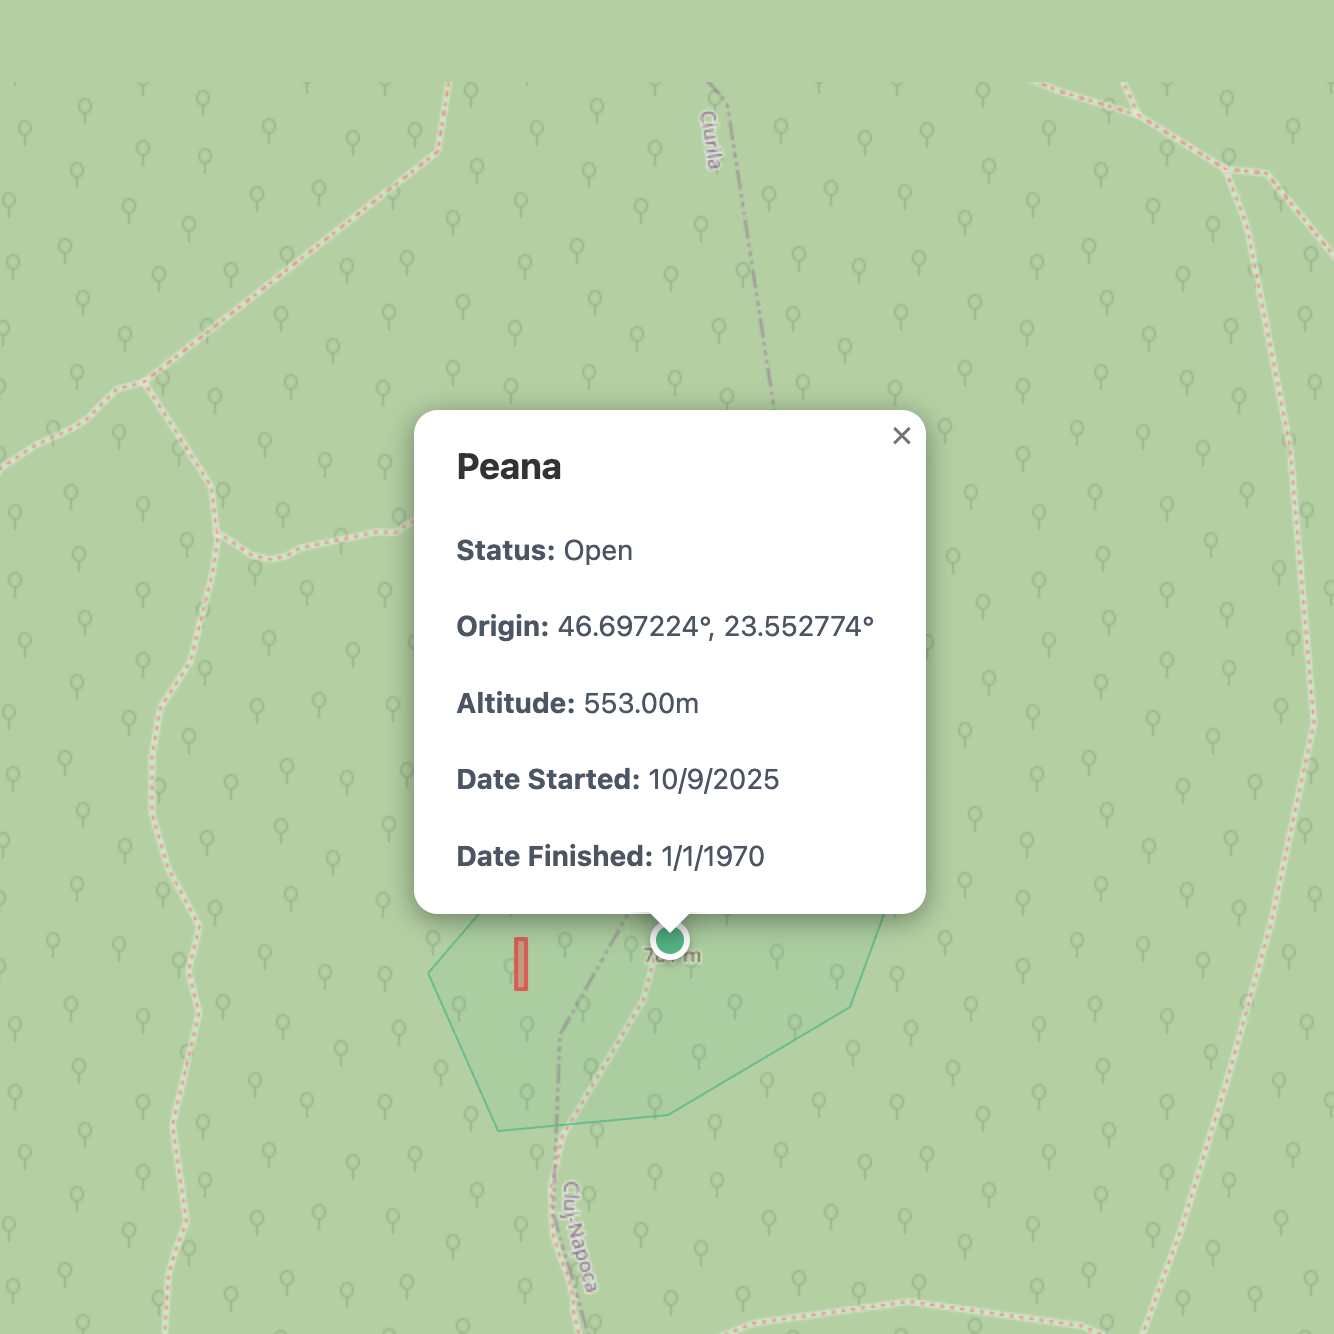
Task: Click the green site marker dot
Action: coord(669,940)
